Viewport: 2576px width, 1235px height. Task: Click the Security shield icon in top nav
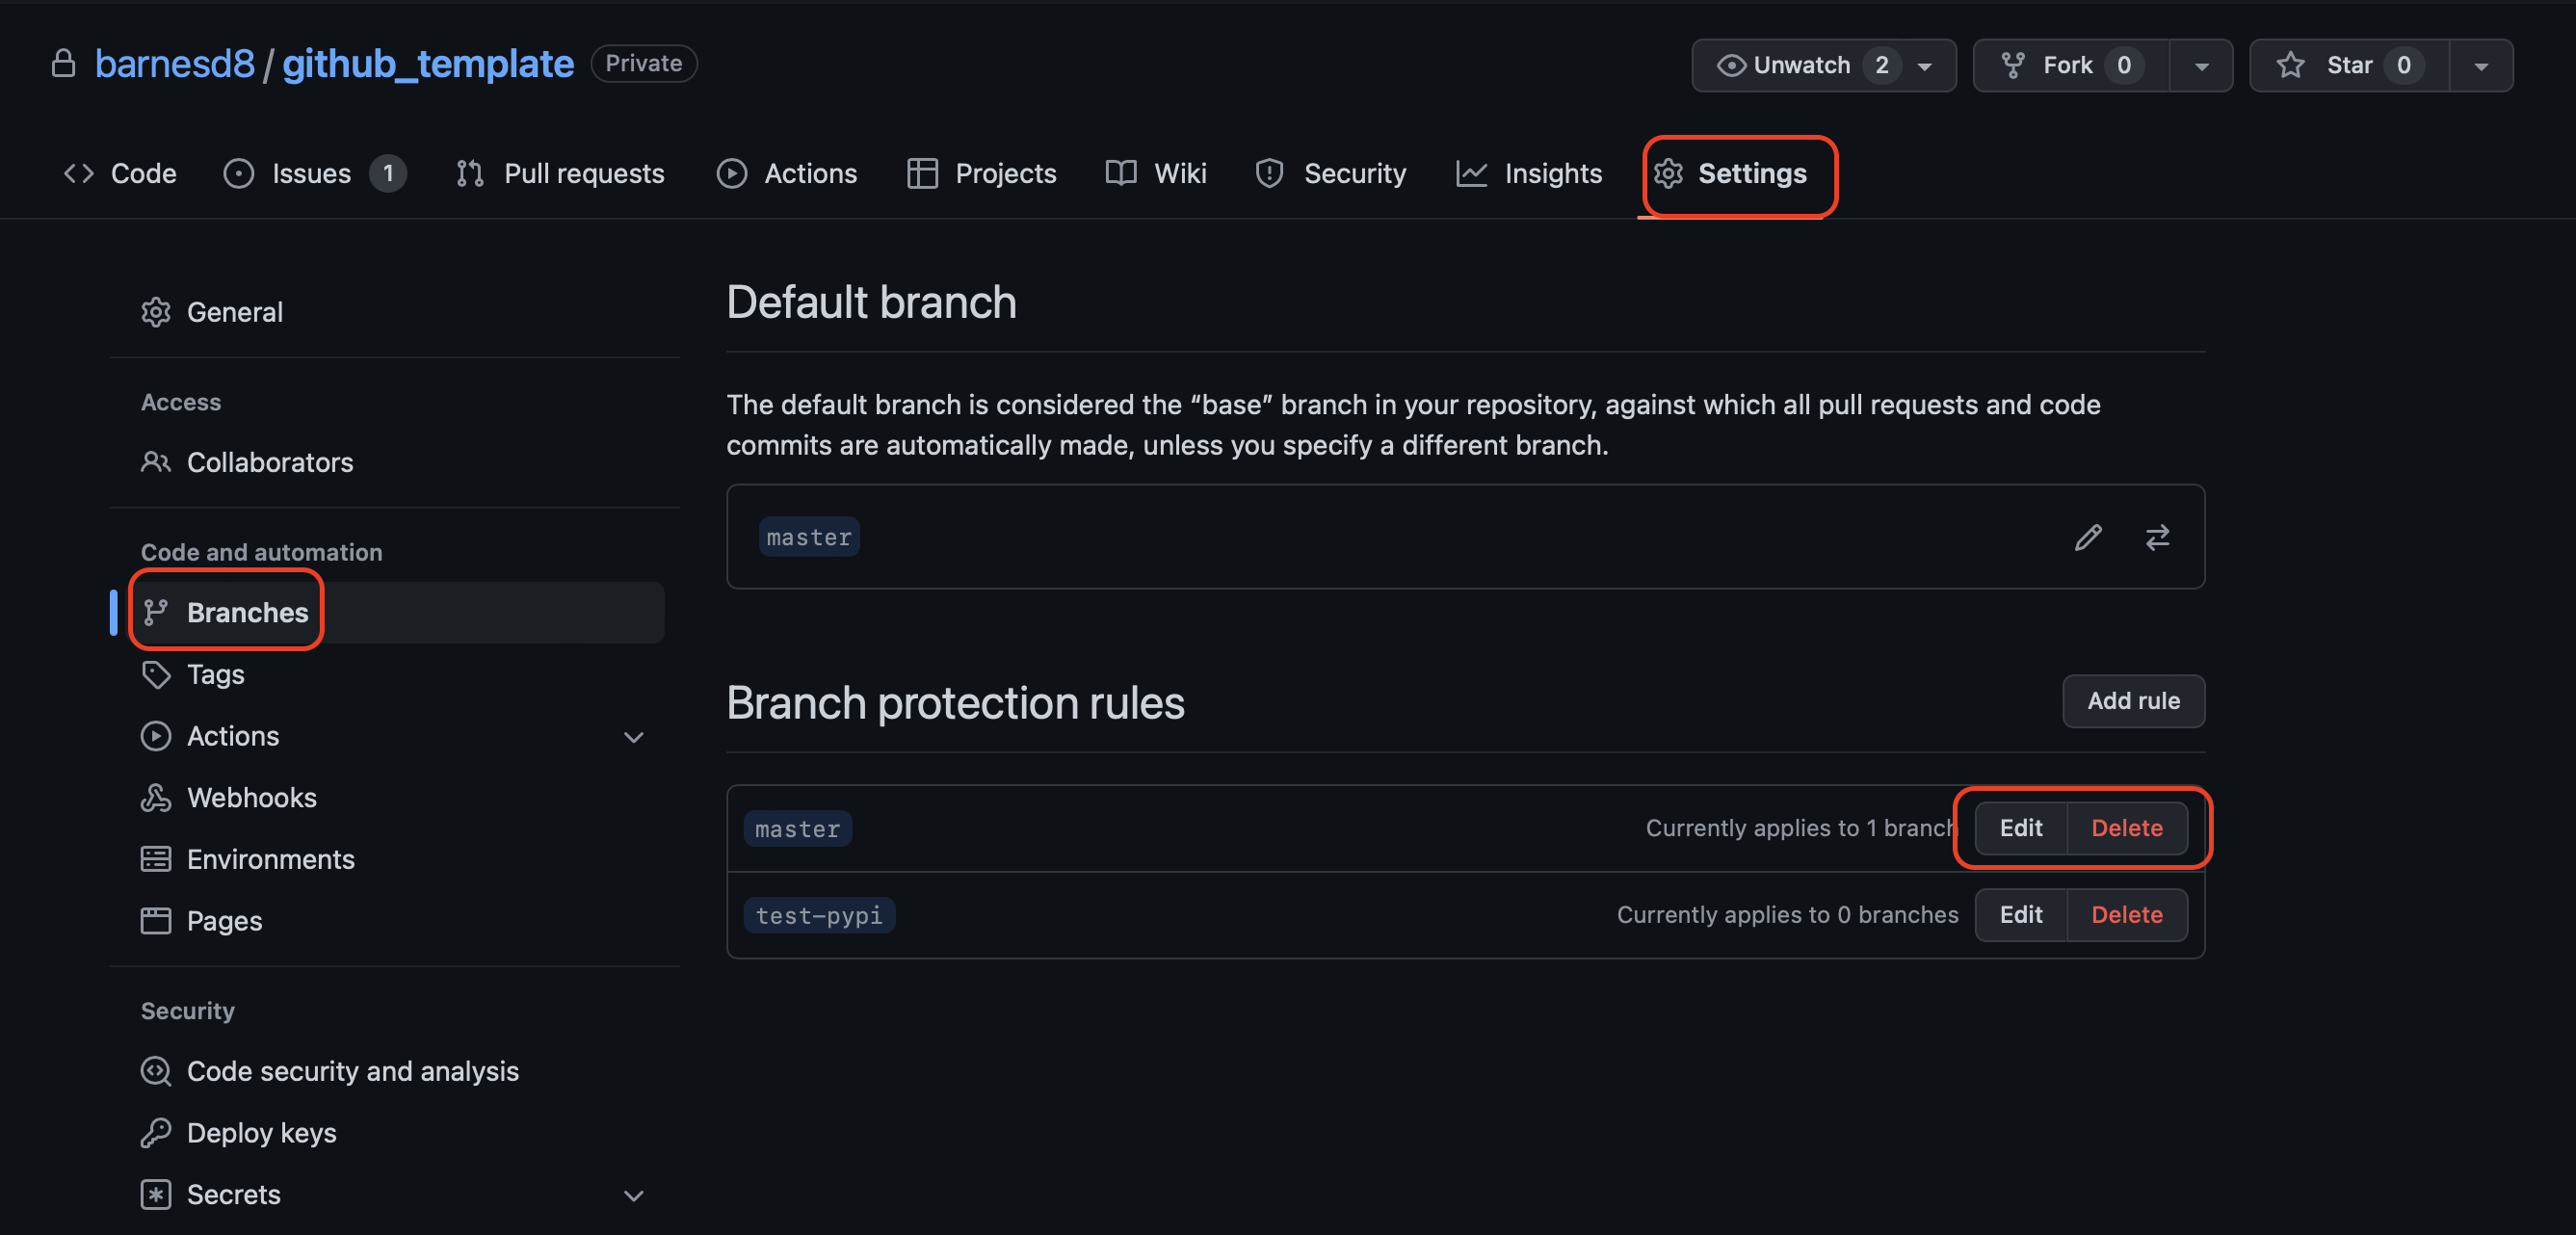click(1270, 173)
